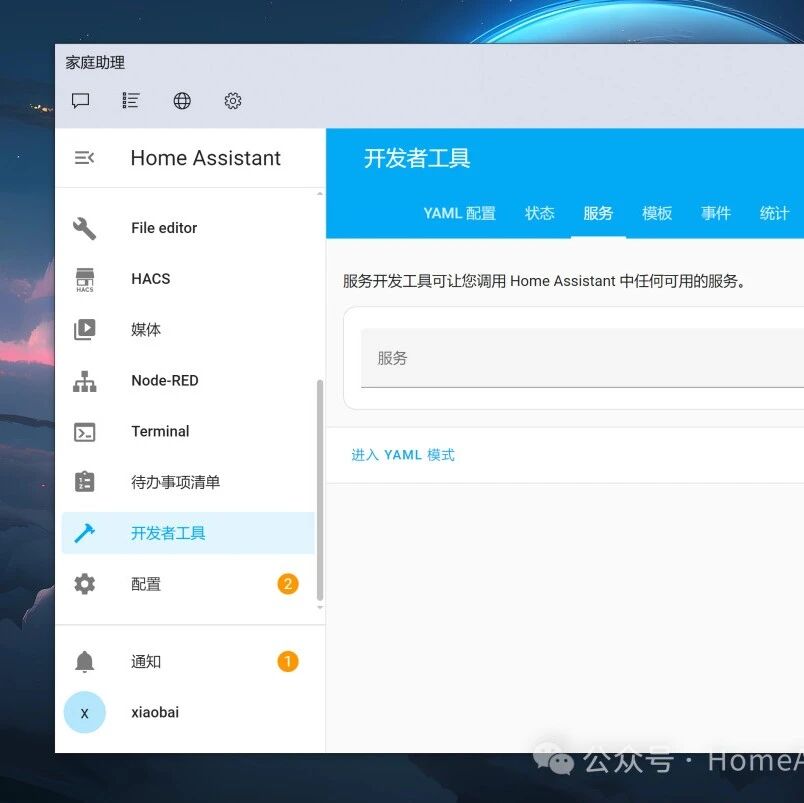Select 开发者工具 in sidebar

(x=188, y=533)
